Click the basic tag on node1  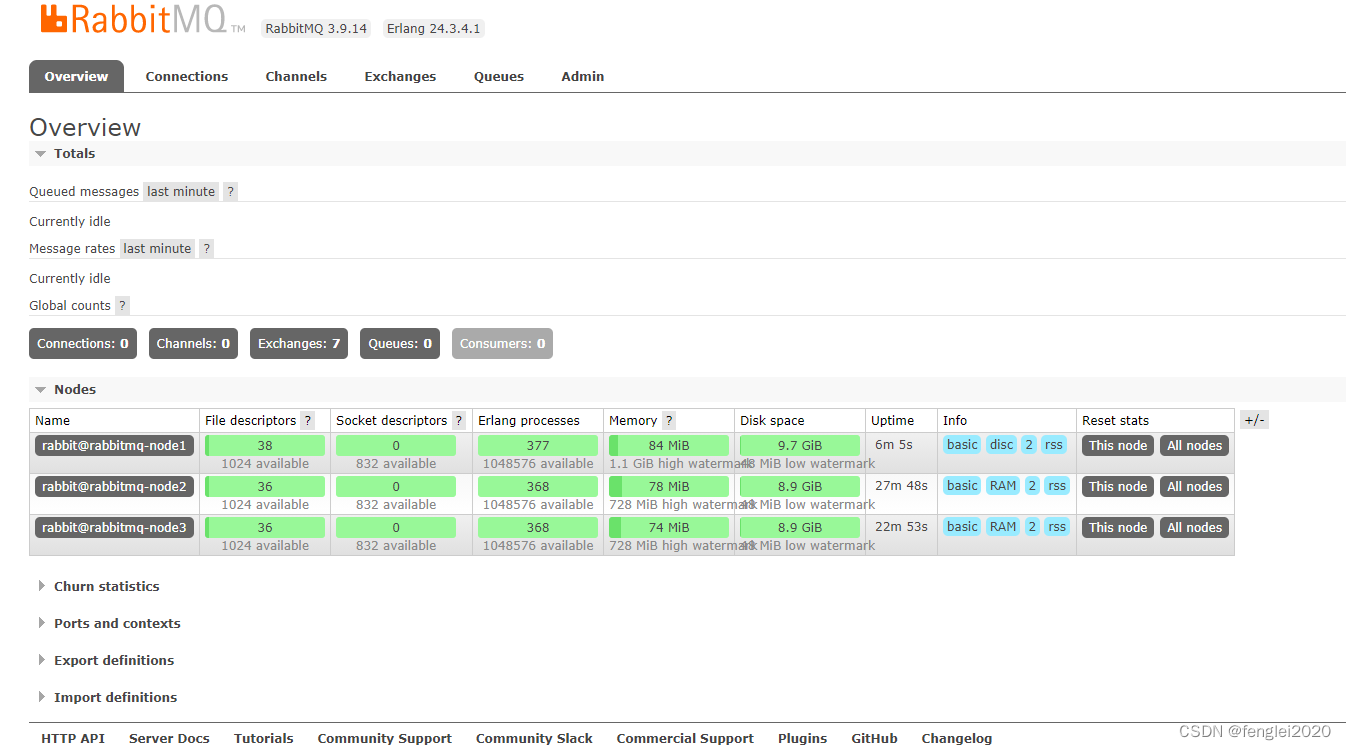962,445
